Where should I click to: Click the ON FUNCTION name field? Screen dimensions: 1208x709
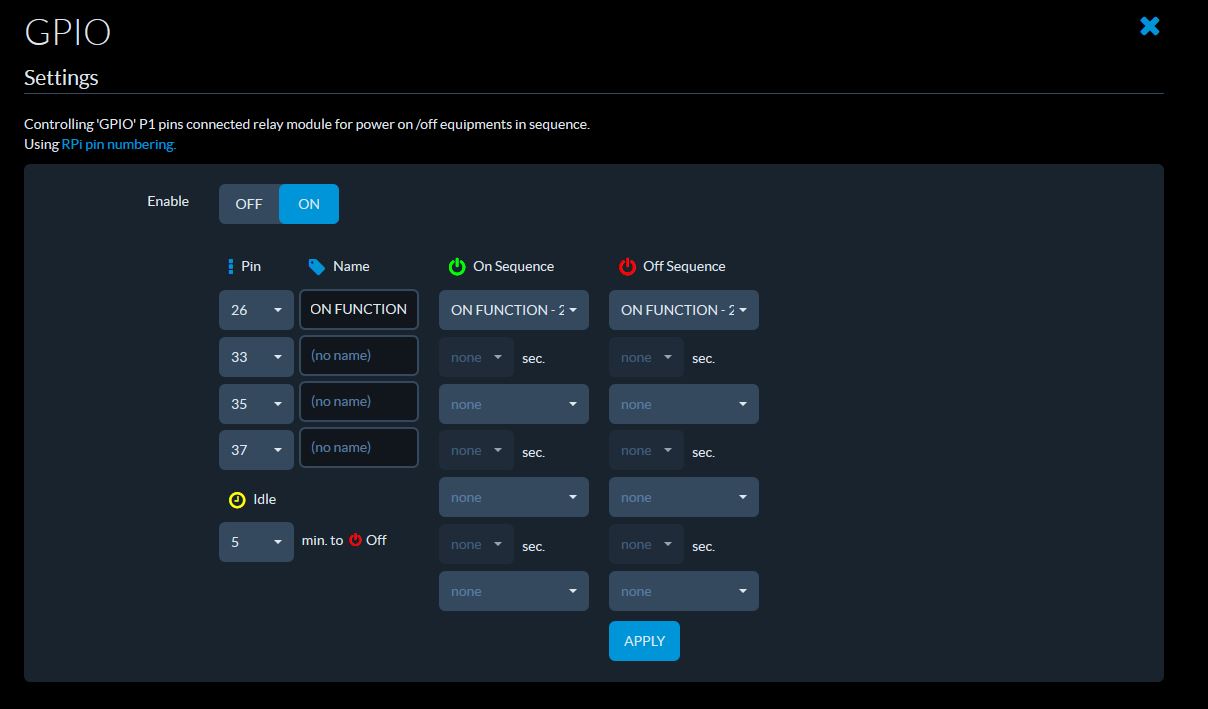point(358,310)
